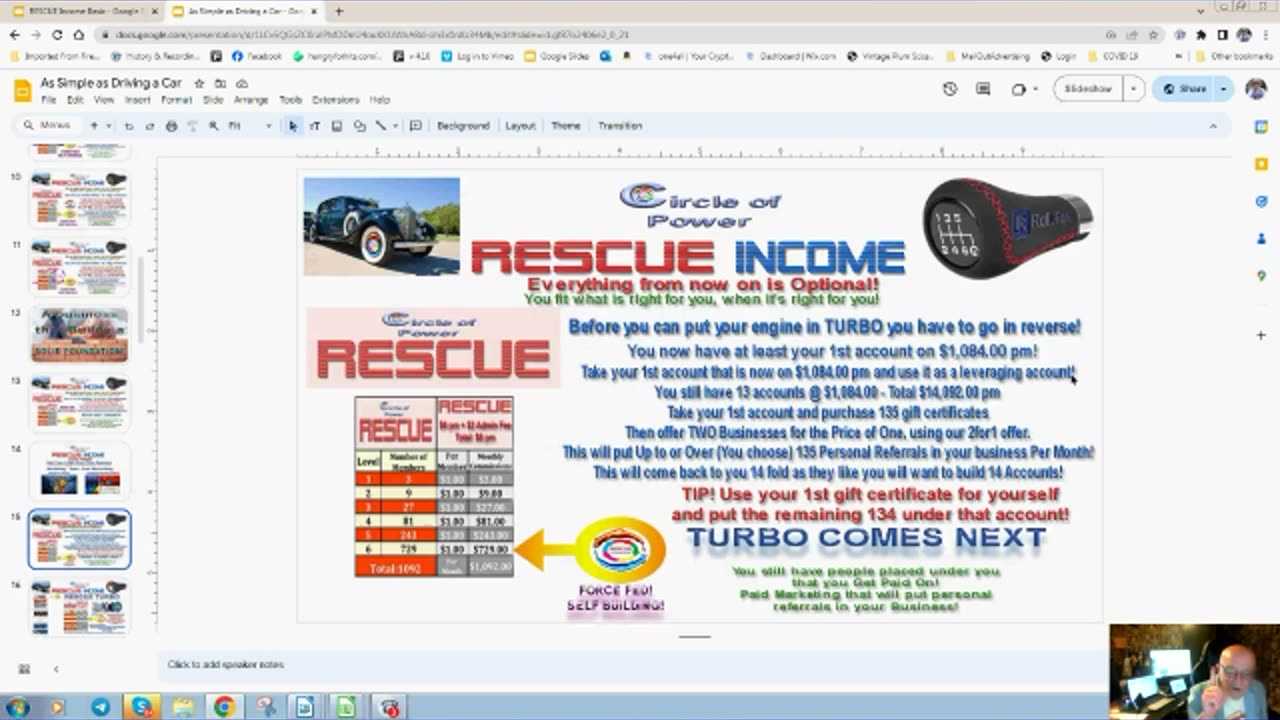Open the New slide dropdown arrow

click(108, 126)
